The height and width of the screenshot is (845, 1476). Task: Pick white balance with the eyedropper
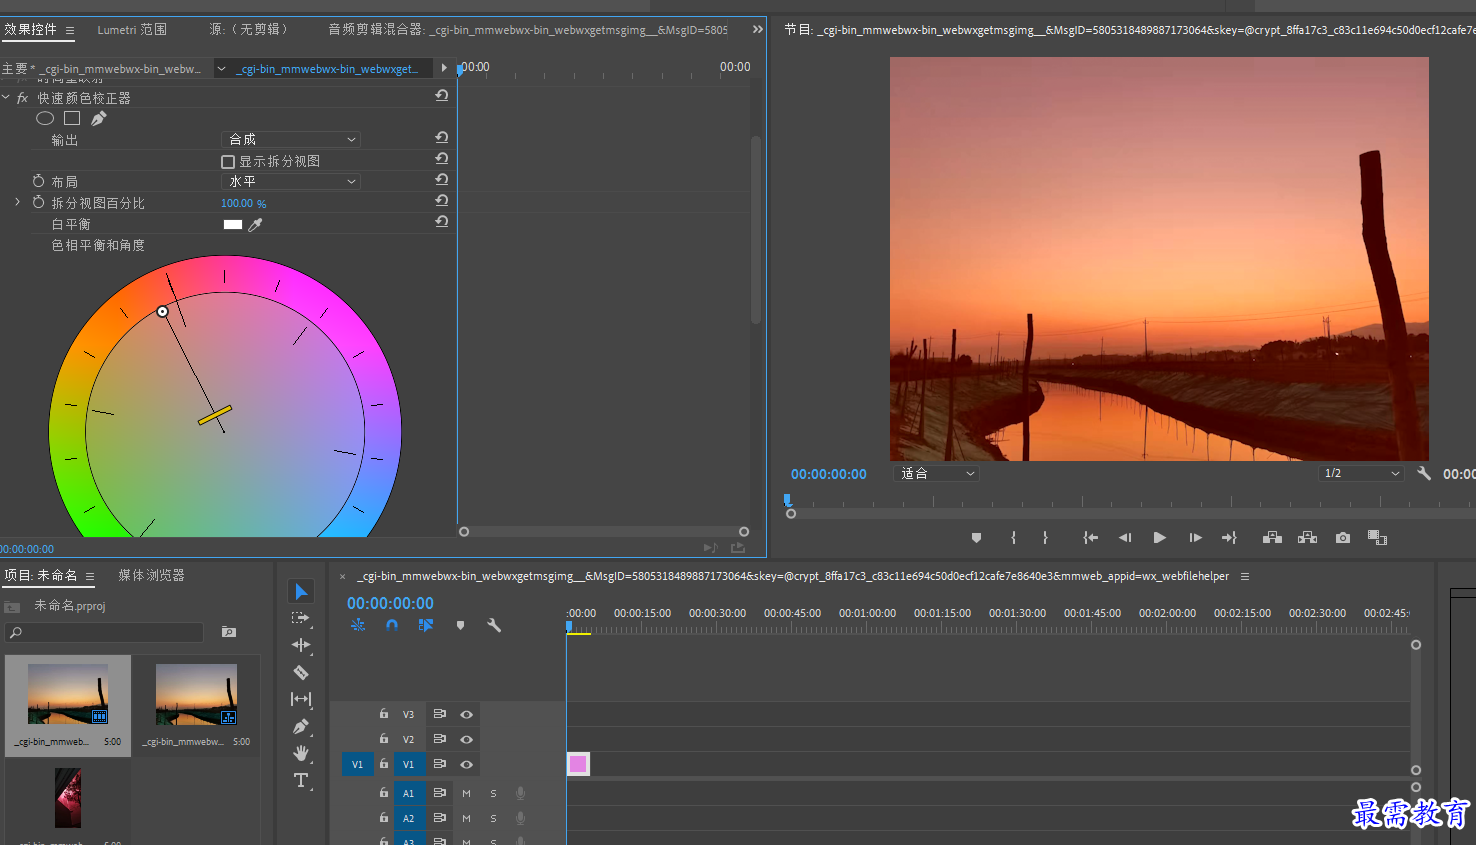(x=255, y=225)
